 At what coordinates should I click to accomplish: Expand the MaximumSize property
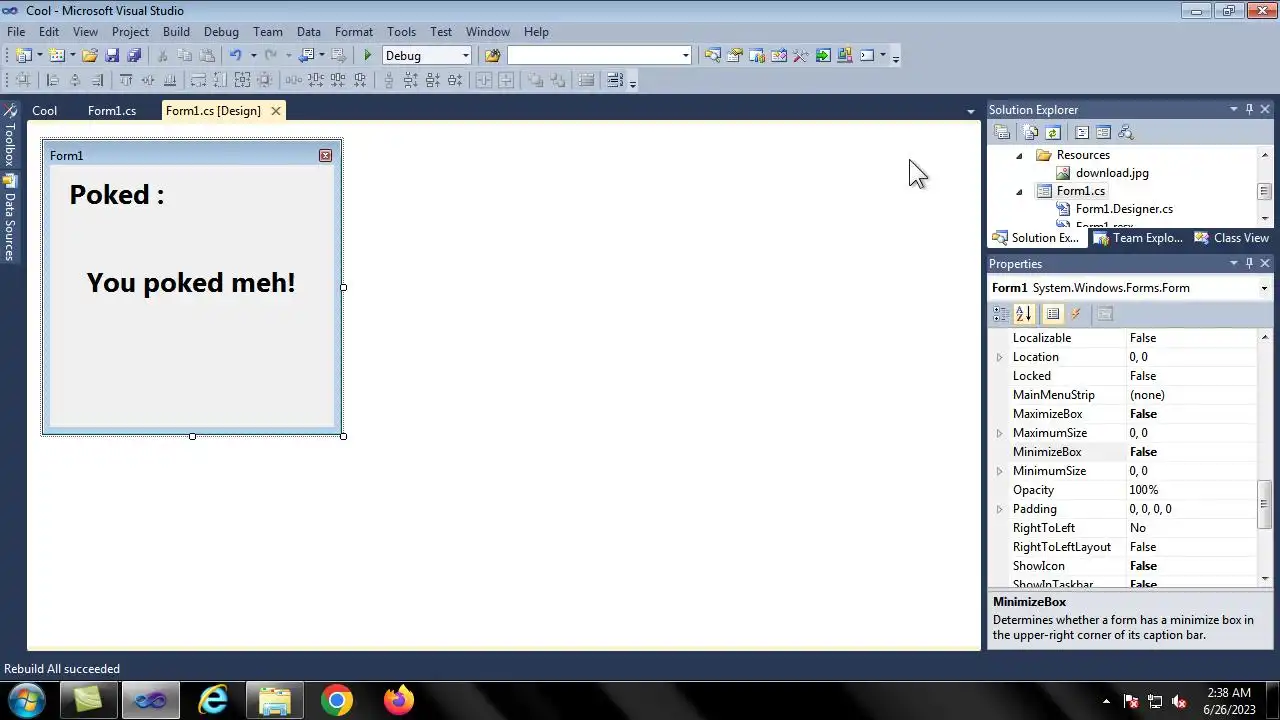(999, 433)
